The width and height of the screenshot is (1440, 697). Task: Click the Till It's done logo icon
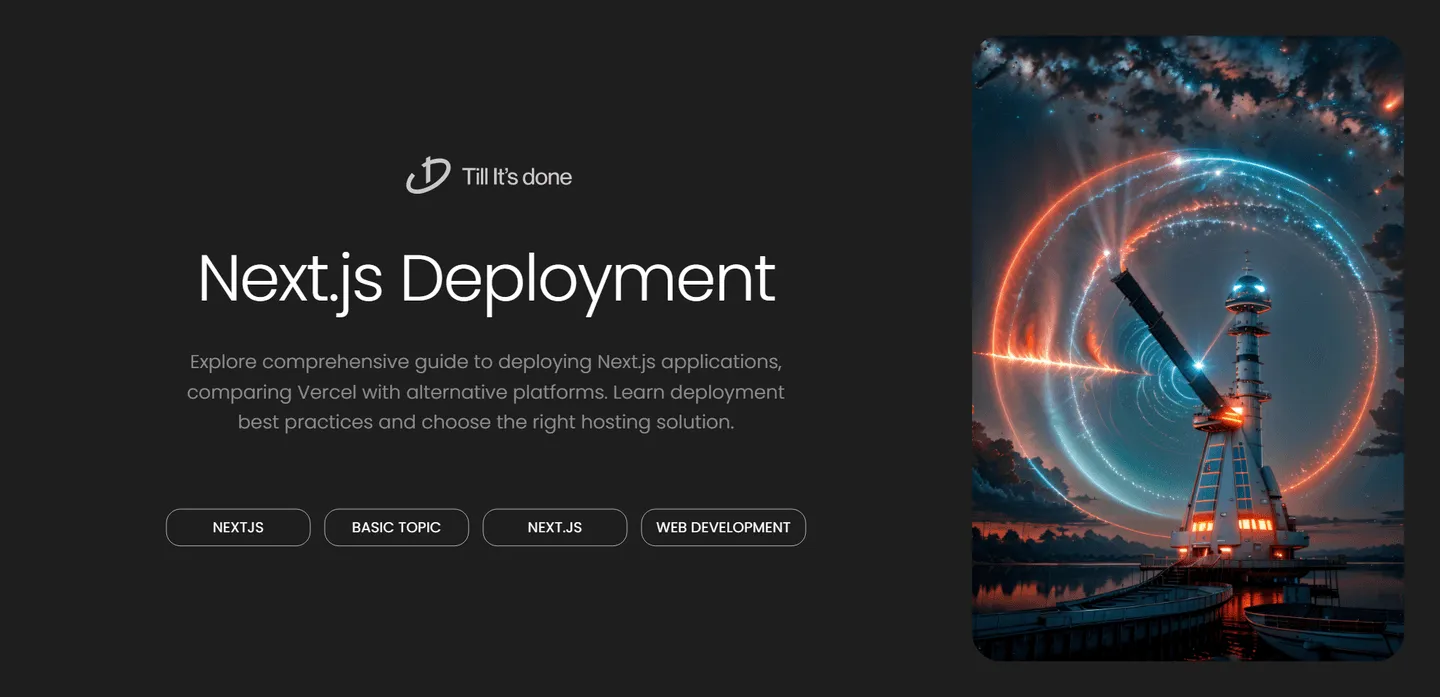tap(427, 176)
